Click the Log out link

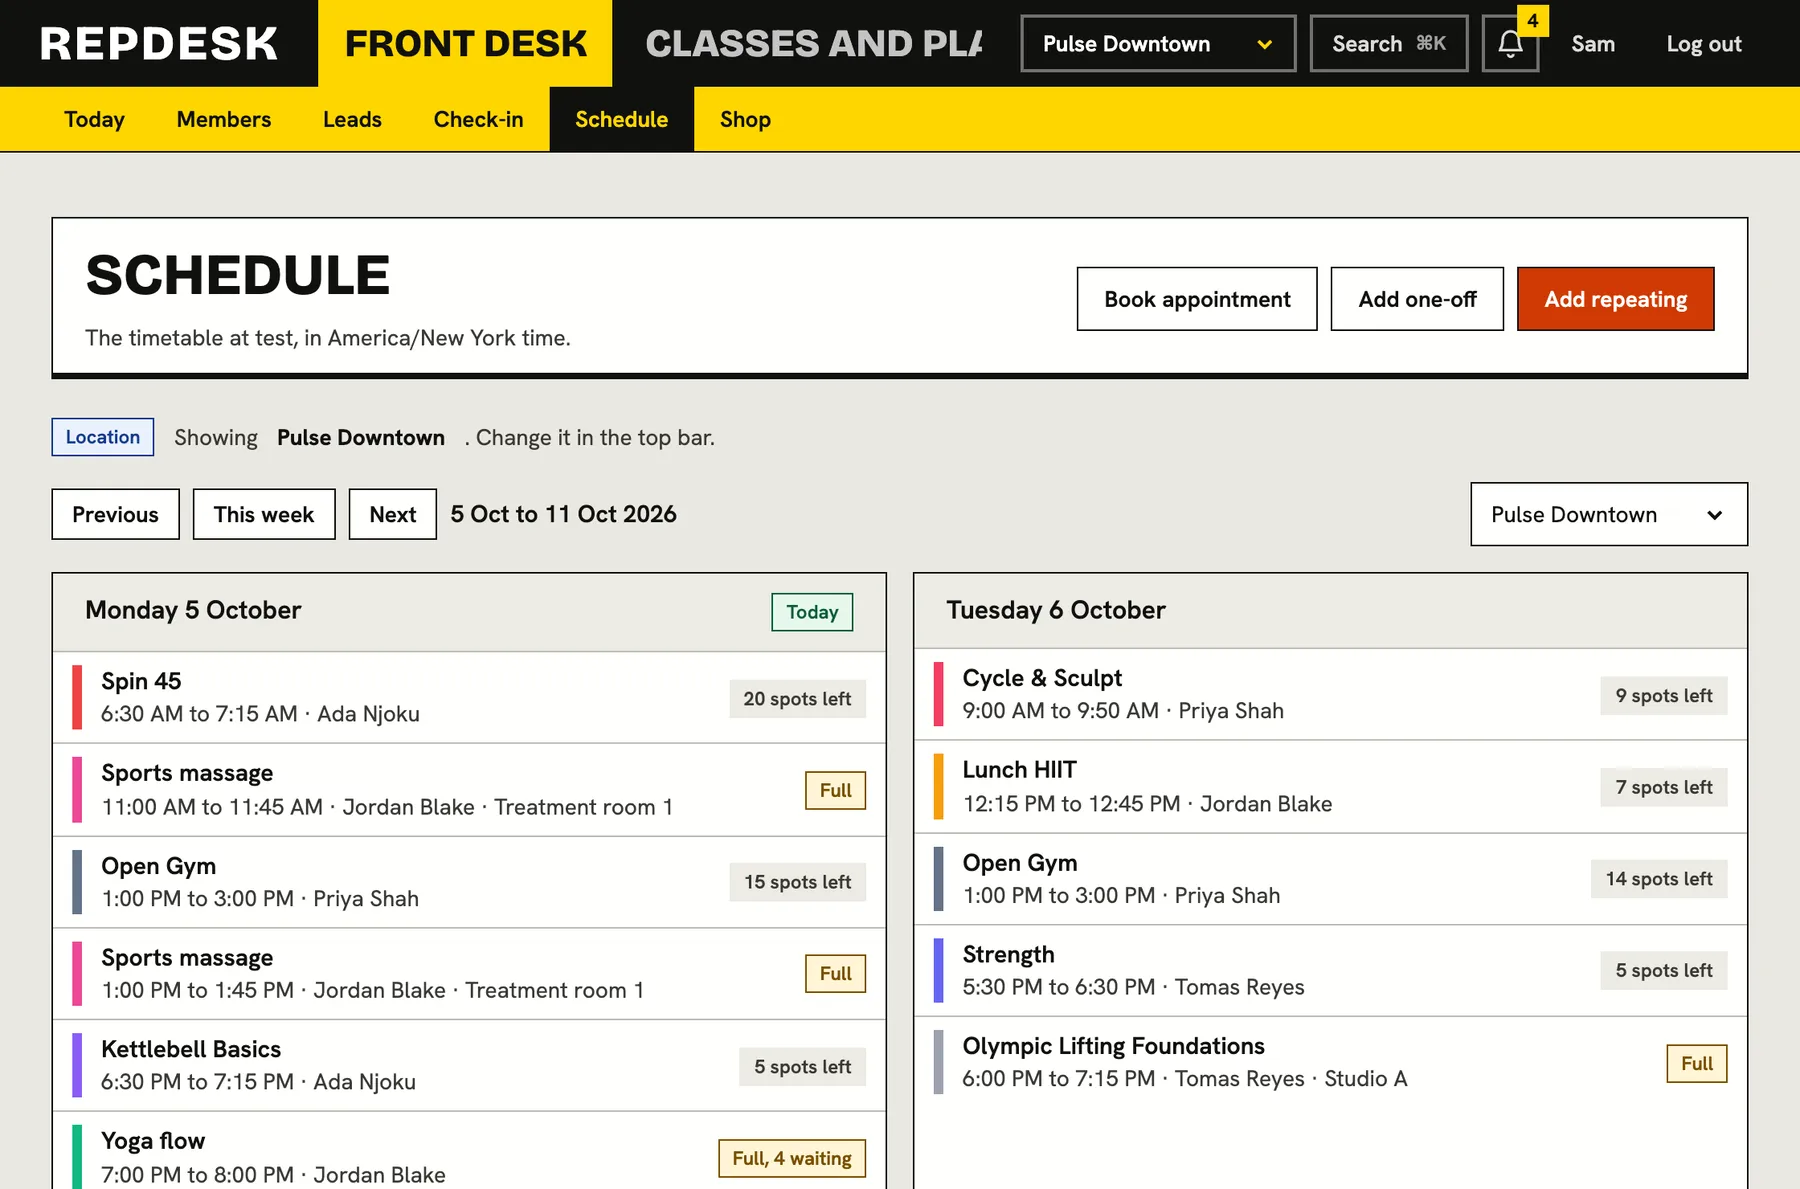click(x=1703, y=44)
